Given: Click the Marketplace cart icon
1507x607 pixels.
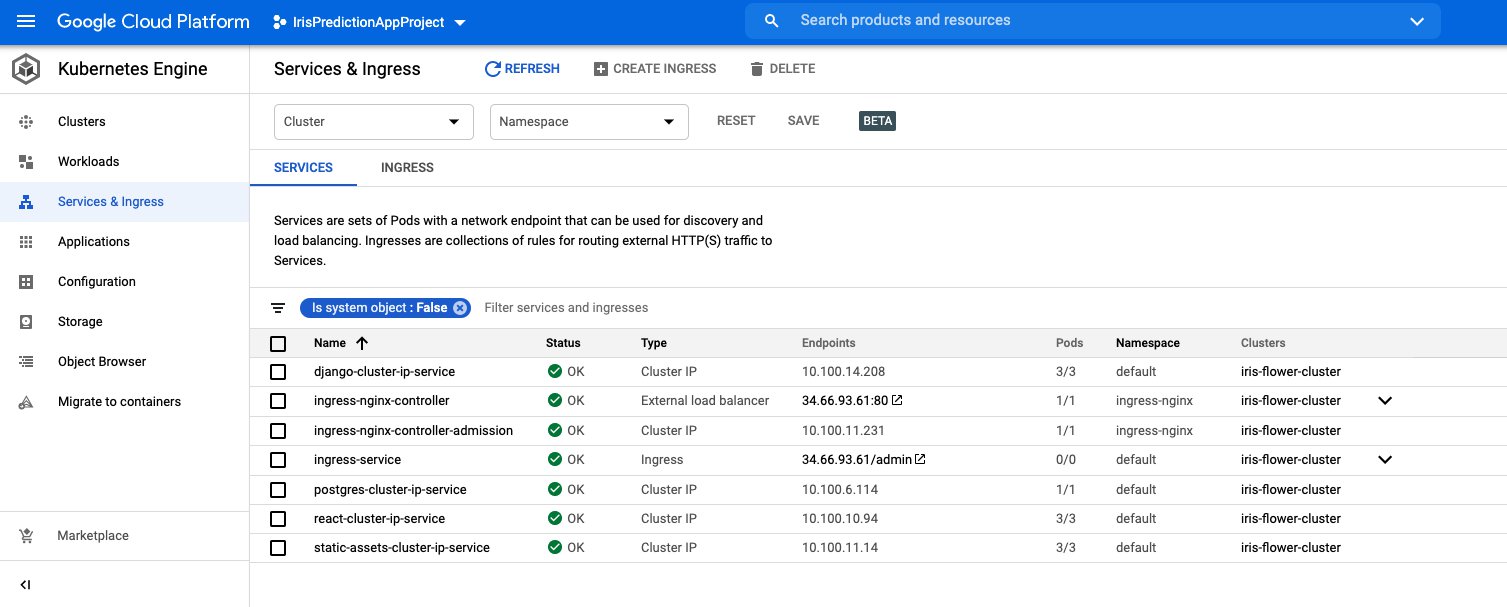Looking at the screenshot, I should [26, 536].
